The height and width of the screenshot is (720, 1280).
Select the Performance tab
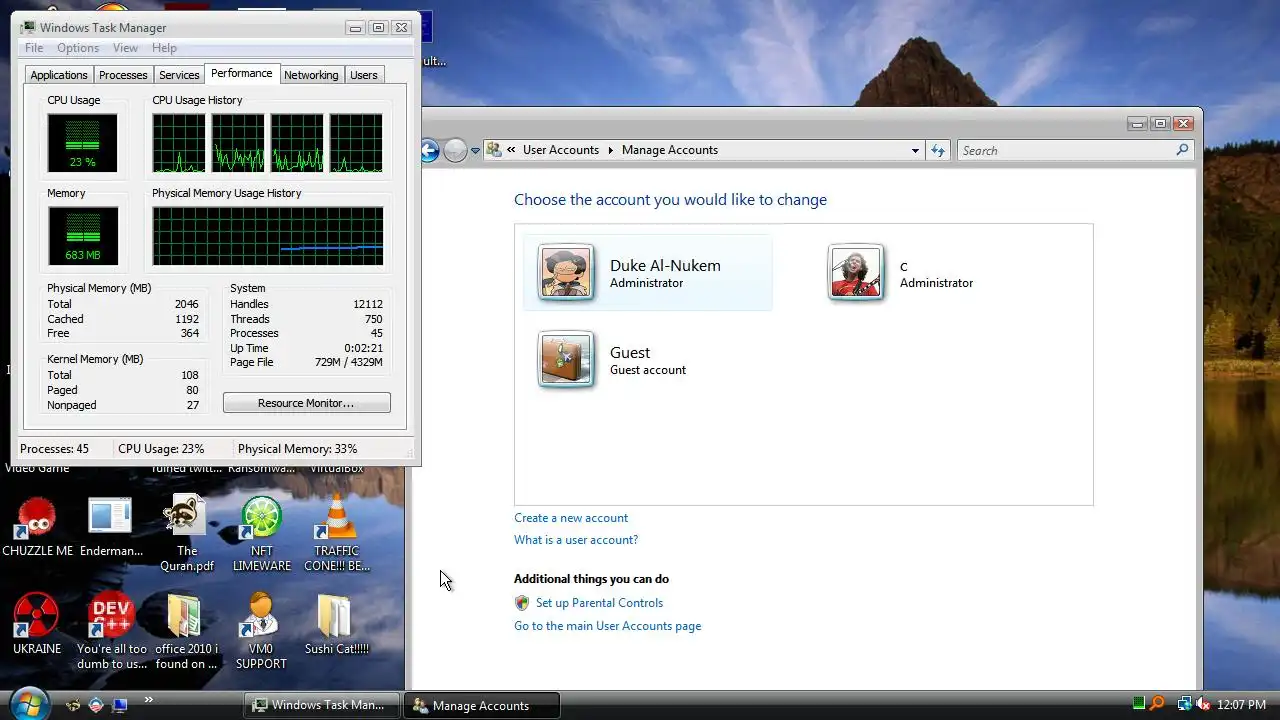point(241,73)
